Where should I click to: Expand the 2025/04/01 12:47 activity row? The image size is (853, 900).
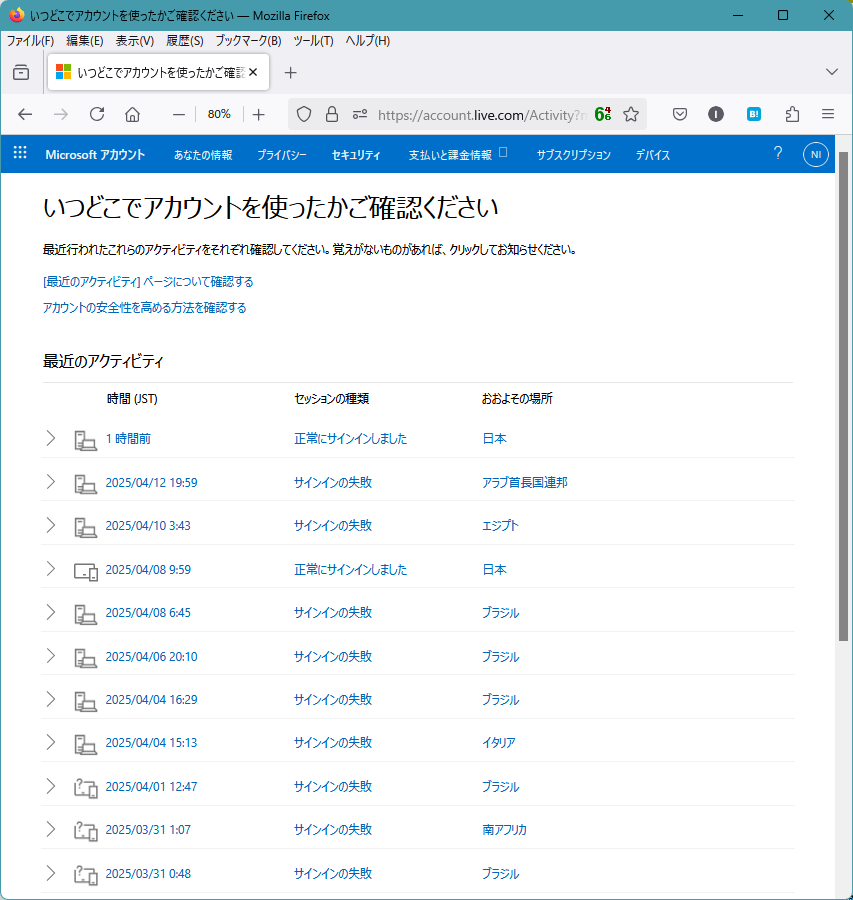[51, 786]
